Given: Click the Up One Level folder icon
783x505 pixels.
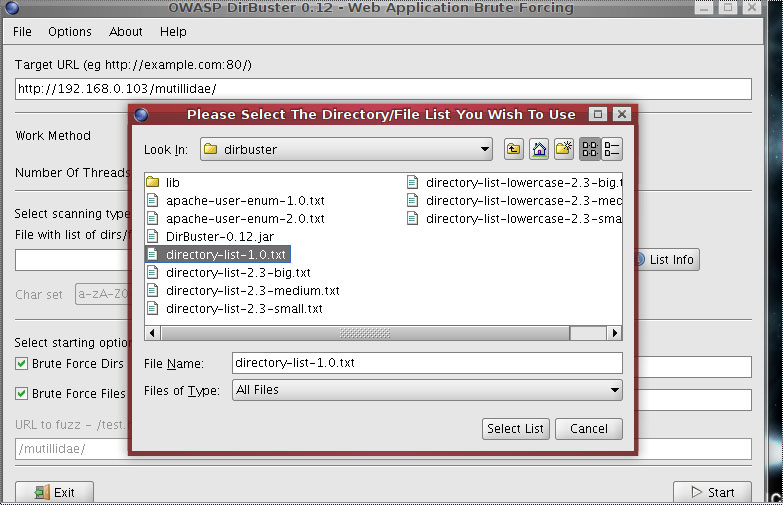Looking at the screenshot, I should 513,149.
